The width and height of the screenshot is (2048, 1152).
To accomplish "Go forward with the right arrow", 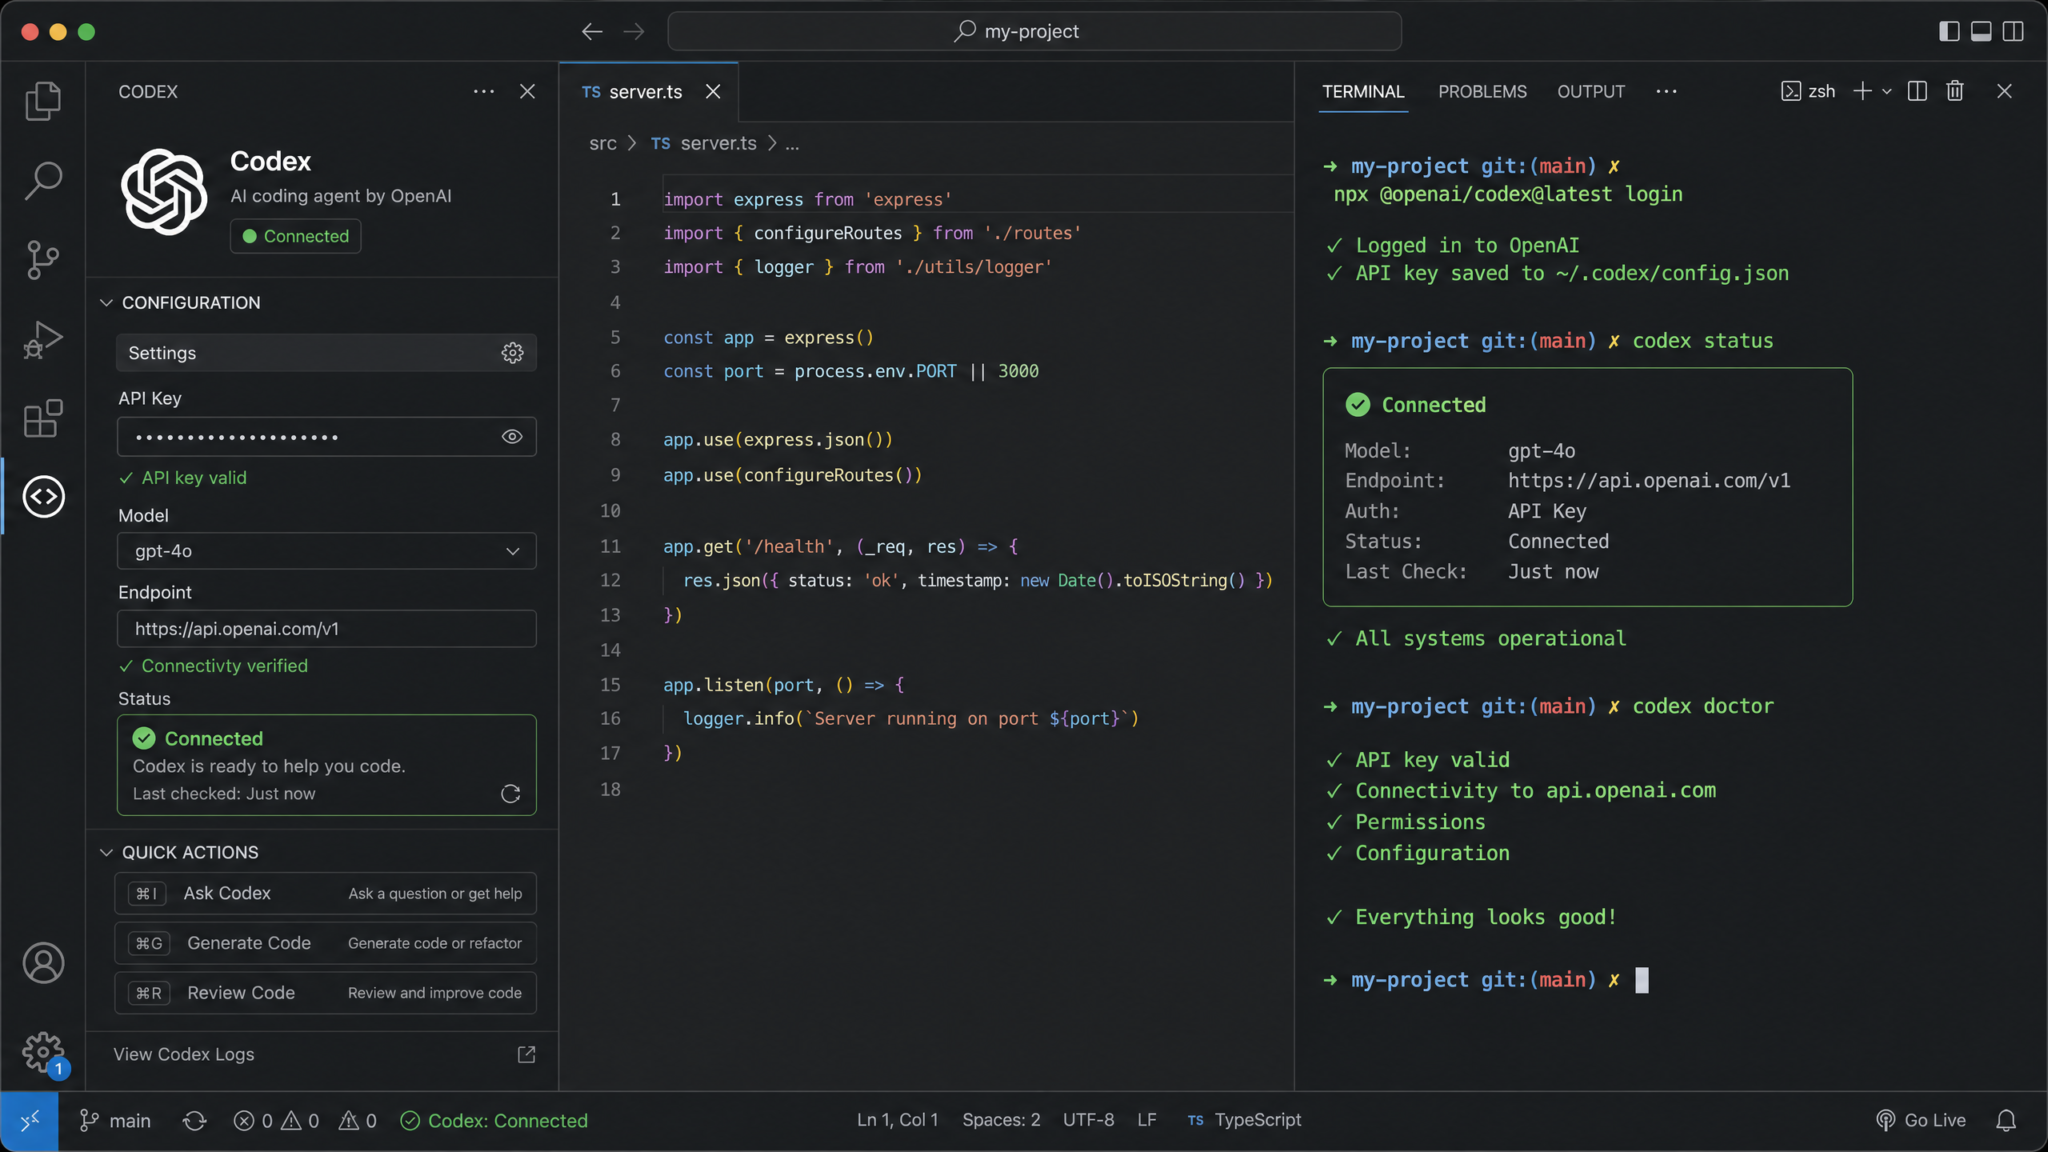I will [x=634, y=31].
